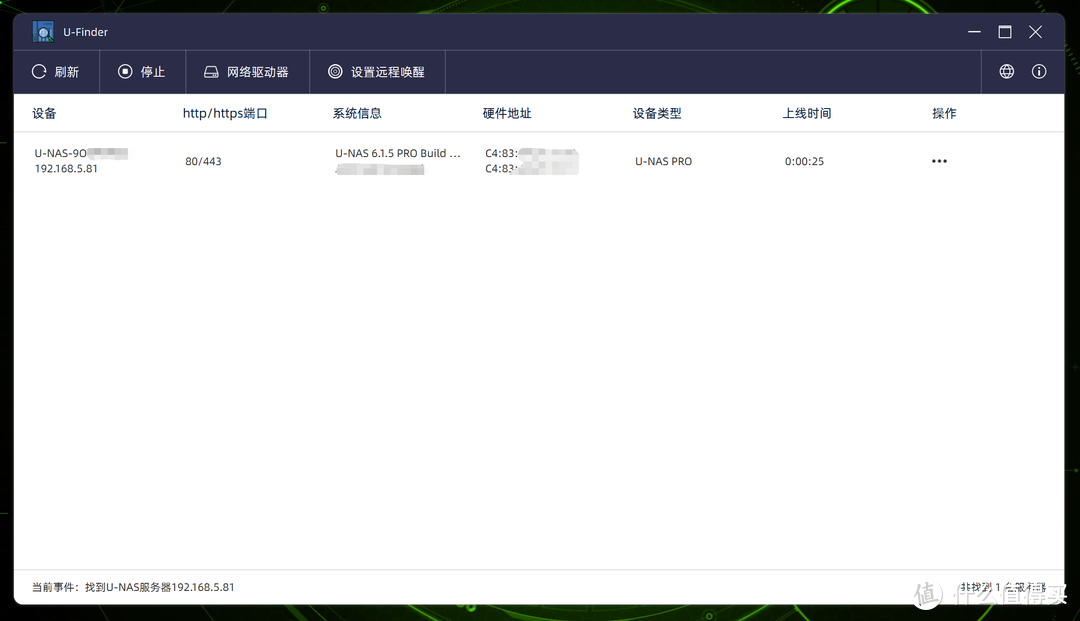The width and height of the screenshot is (1080, 621).
Task: Click the 系统信息 column header
Action: point(357,113)
